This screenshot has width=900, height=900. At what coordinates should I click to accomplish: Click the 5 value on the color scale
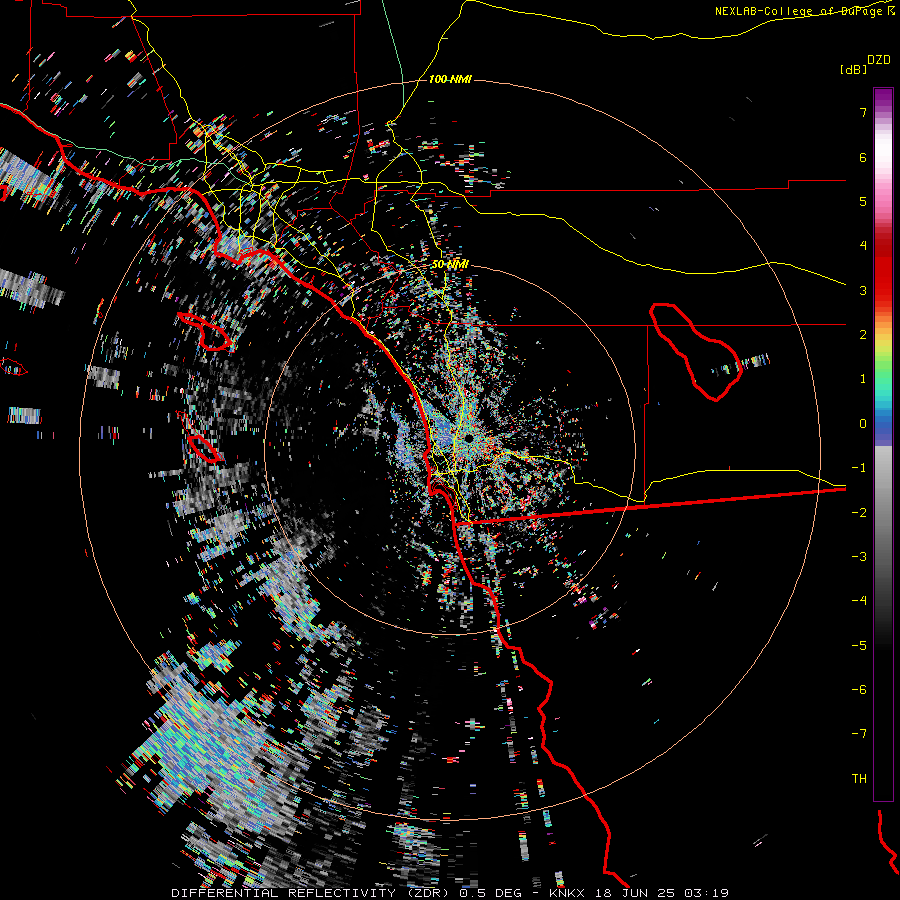(863, 201)
